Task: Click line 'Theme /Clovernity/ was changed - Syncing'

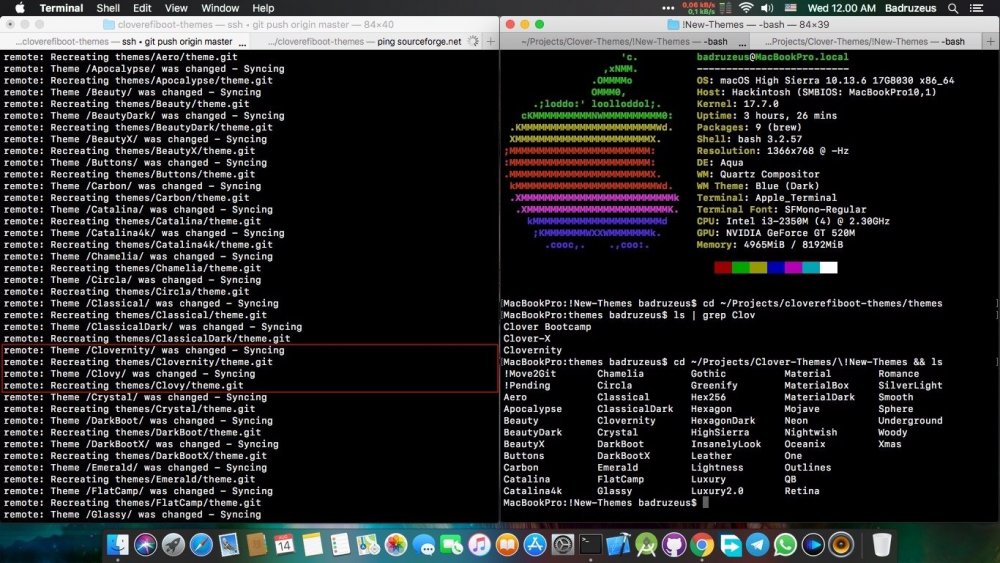Action: (x=143, y=350)
